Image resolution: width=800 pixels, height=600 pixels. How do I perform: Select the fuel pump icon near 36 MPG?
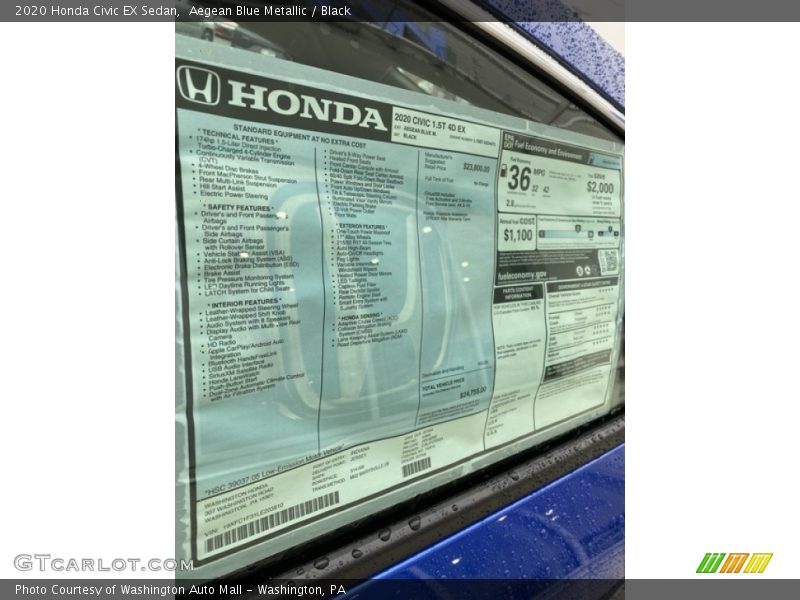click(504, 172)
